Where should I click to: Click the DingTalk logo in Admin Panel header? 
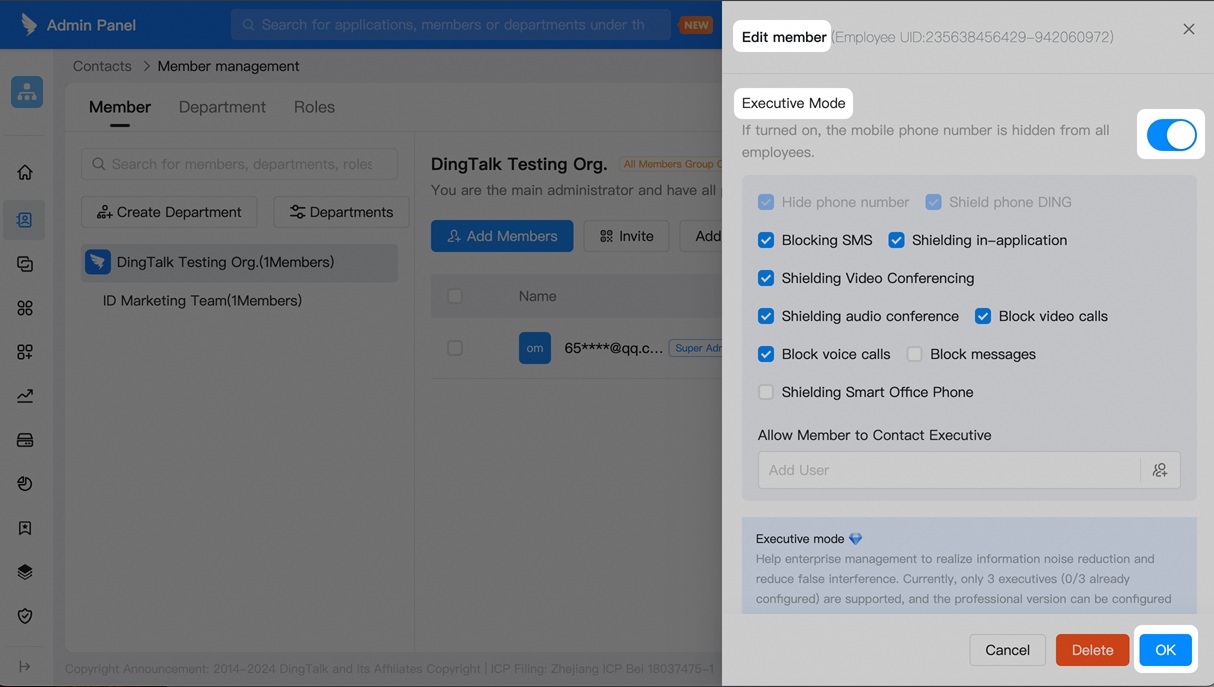[29, 24]
